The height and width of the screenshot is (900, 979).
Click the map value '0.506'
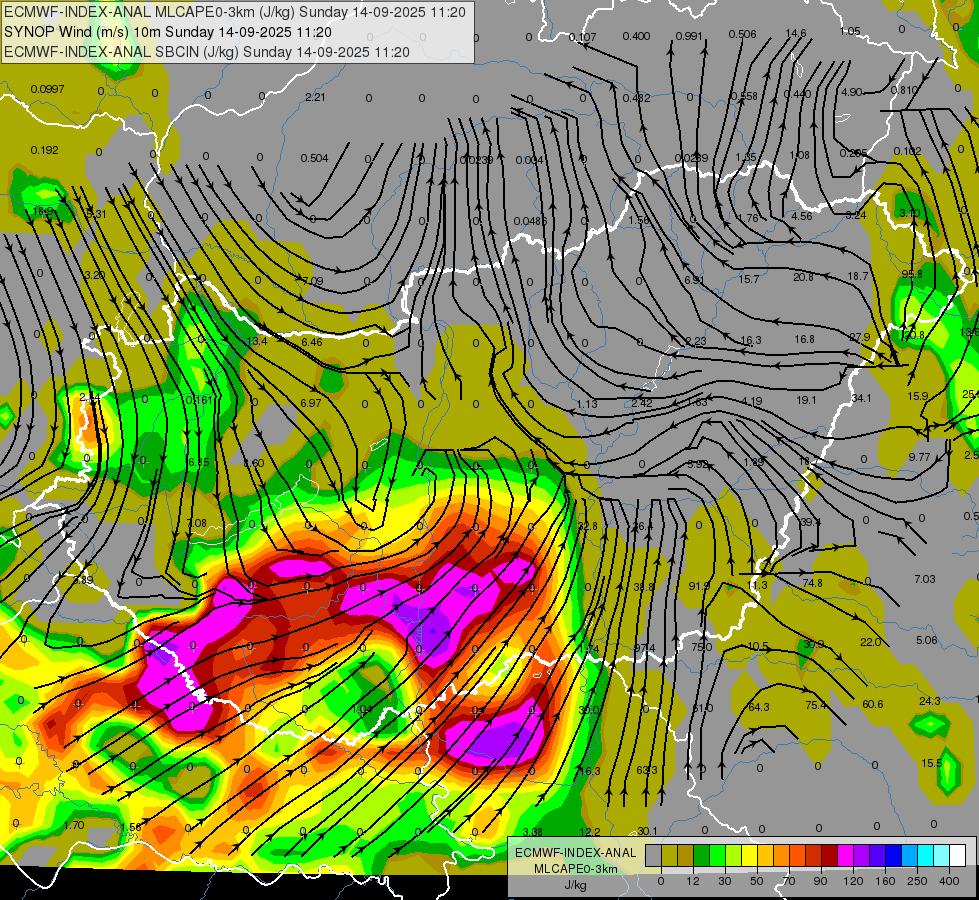(x=742, y=34)
